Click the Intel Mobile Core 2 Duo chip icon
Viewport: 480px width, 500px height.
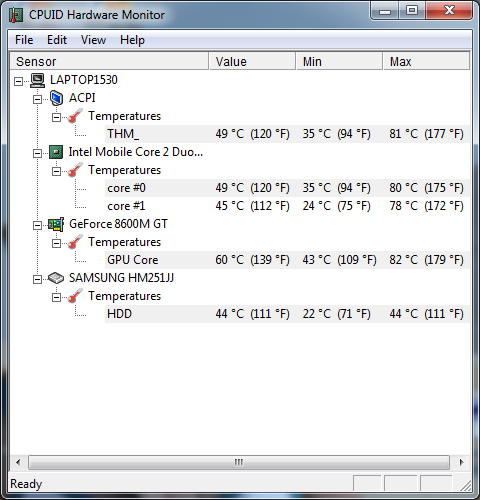pyautogui.click(x=56, y=152)
